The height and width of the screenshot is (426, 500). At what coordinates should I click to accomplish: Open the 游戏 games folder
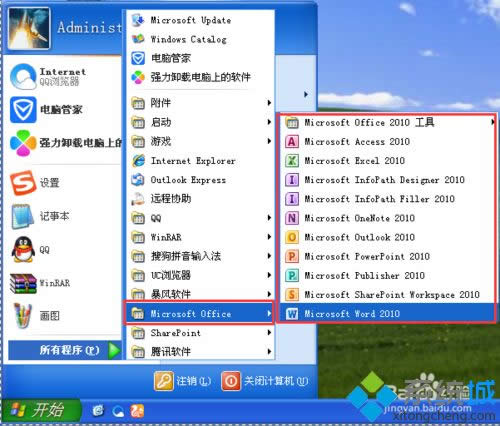(x=200, y=142)
